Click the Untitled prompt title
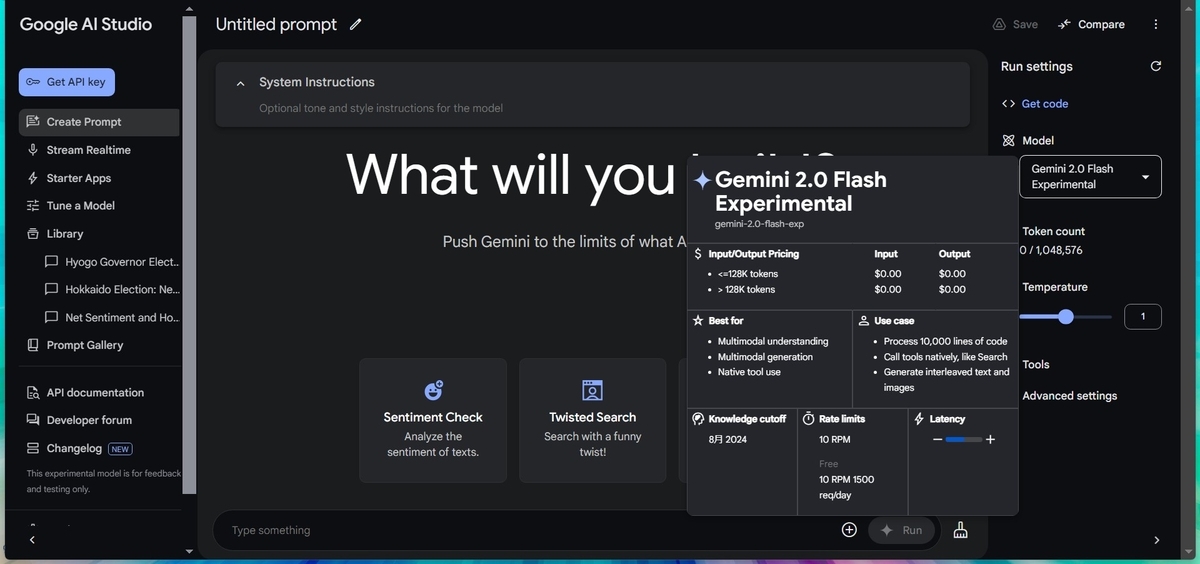 pos(276,24)
